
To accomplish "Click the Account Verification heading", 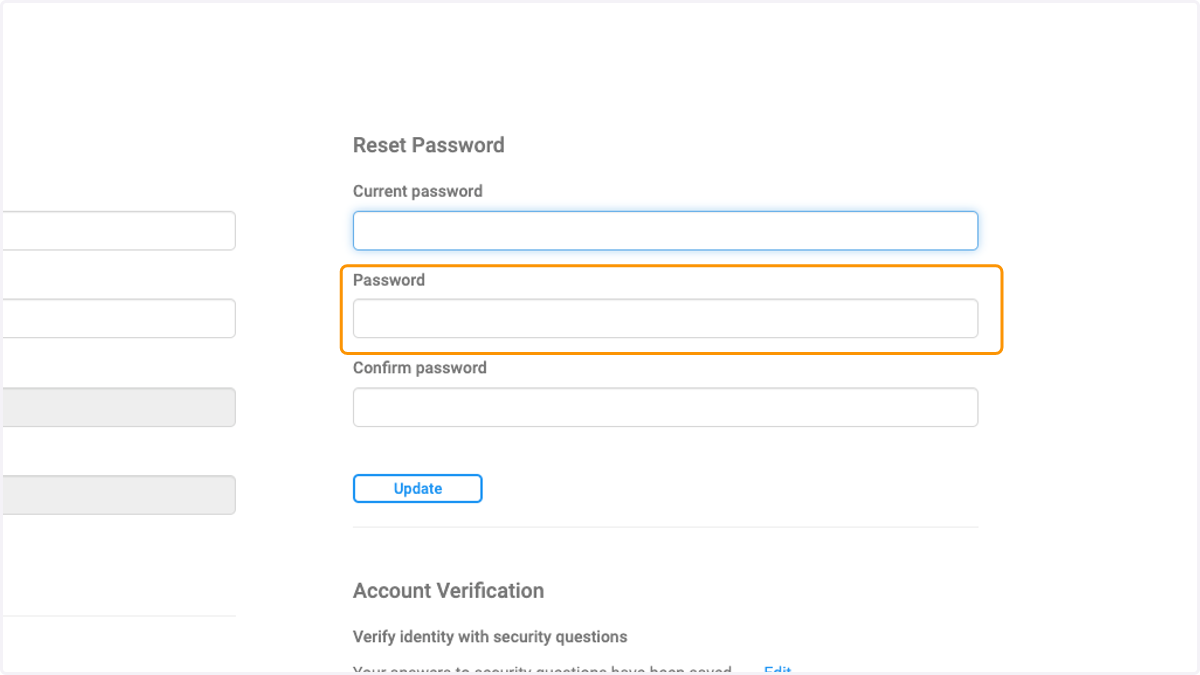I will click(x=448, y=591).
